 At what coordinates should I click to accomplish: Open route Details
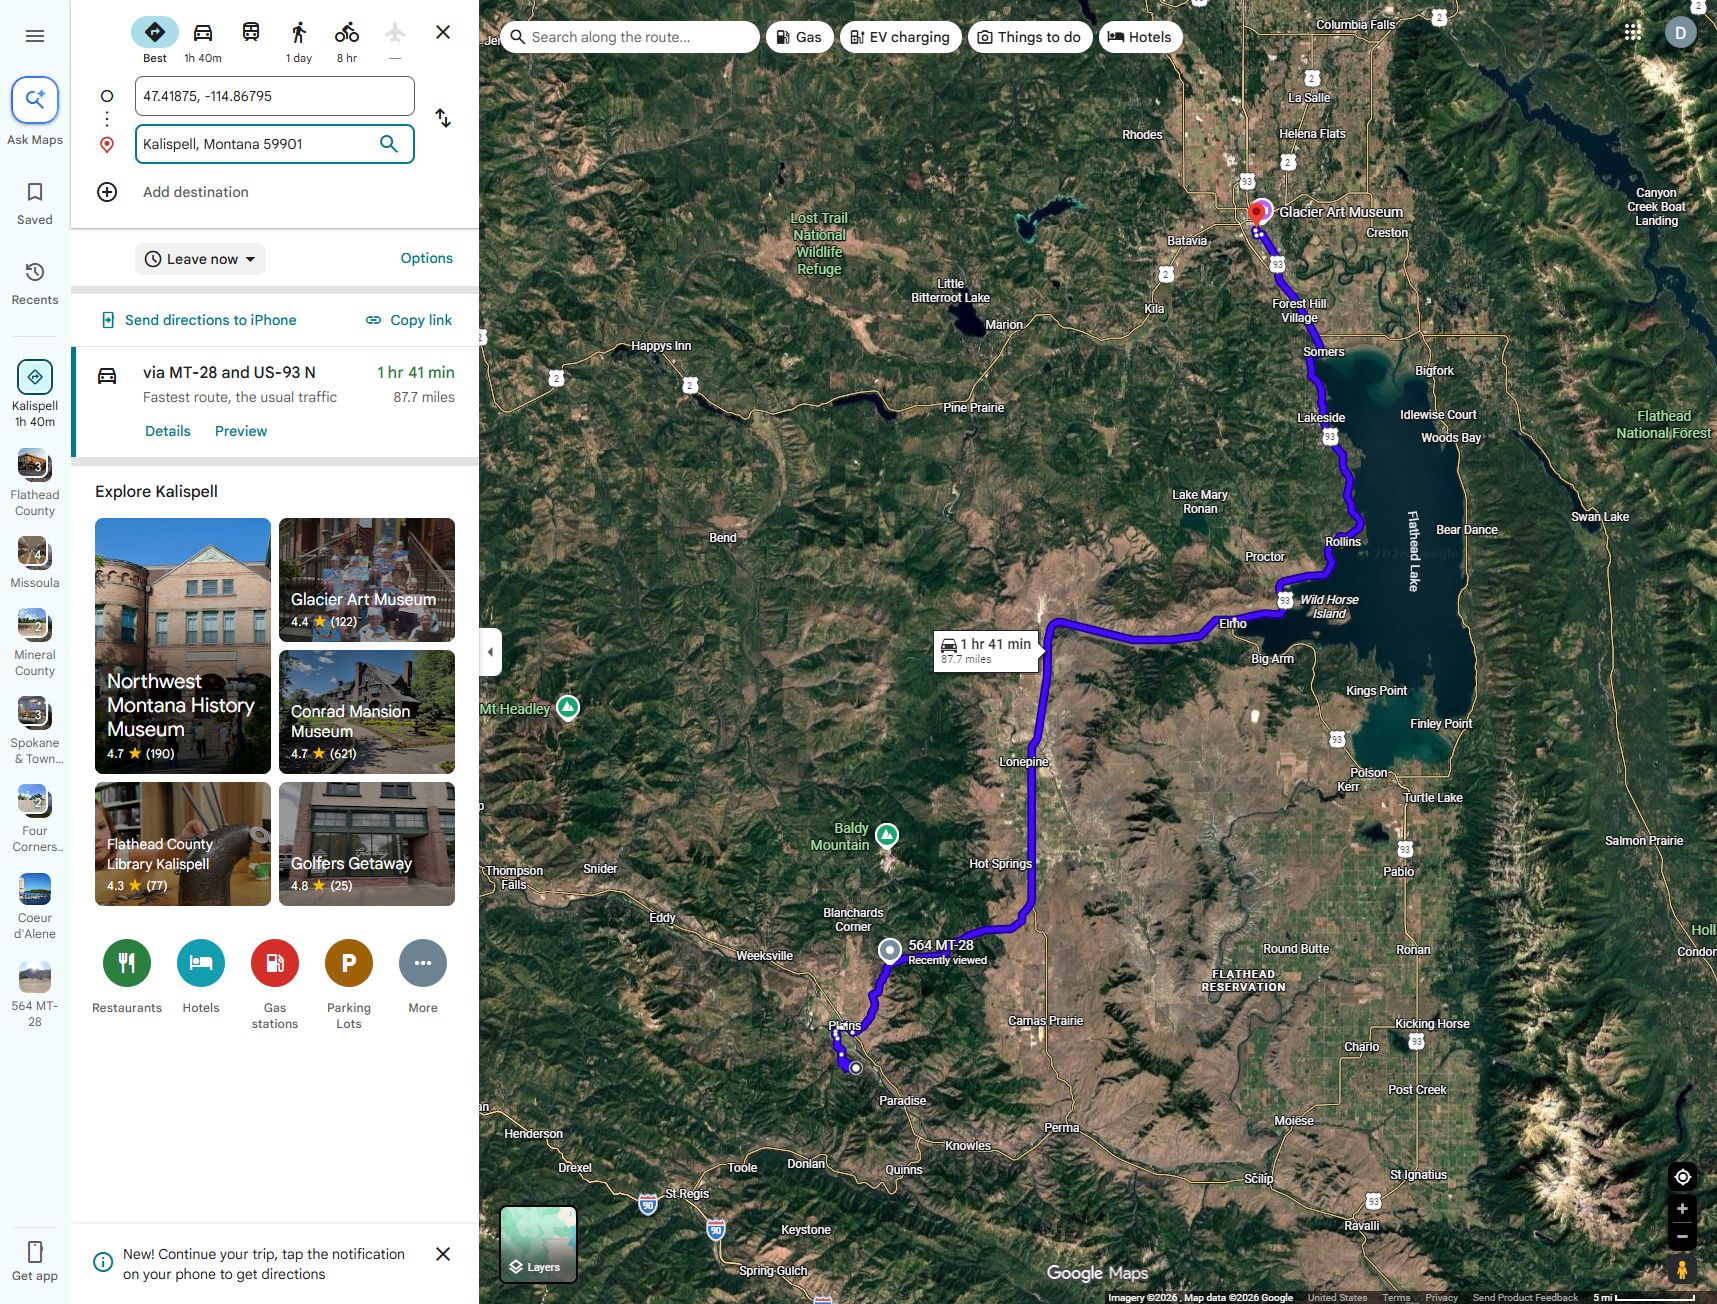168,431
